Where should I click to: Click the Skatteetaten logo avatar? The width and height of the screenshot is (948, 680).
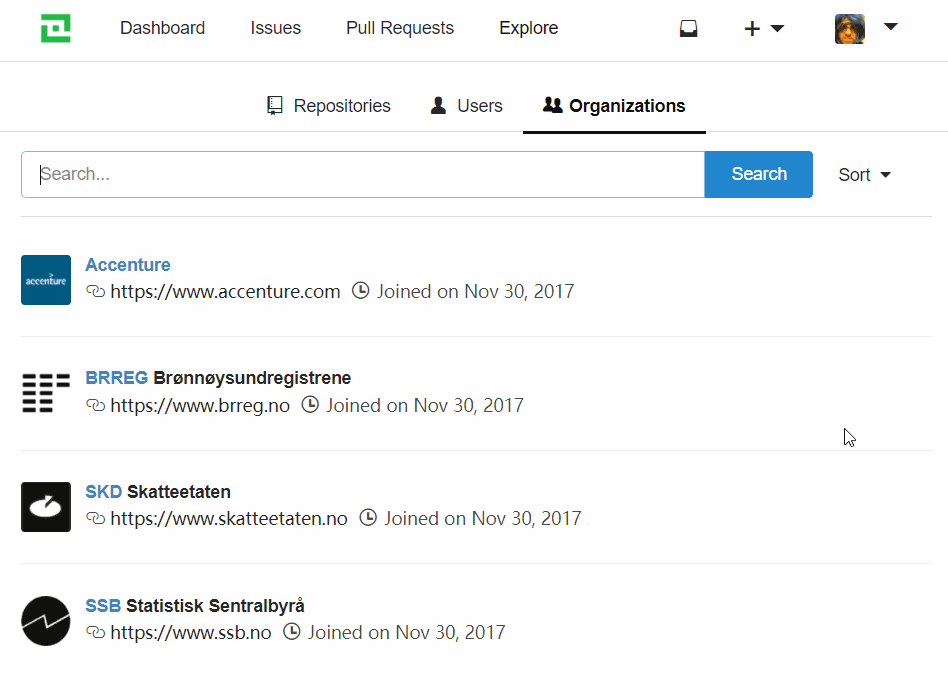coord(46,507)
